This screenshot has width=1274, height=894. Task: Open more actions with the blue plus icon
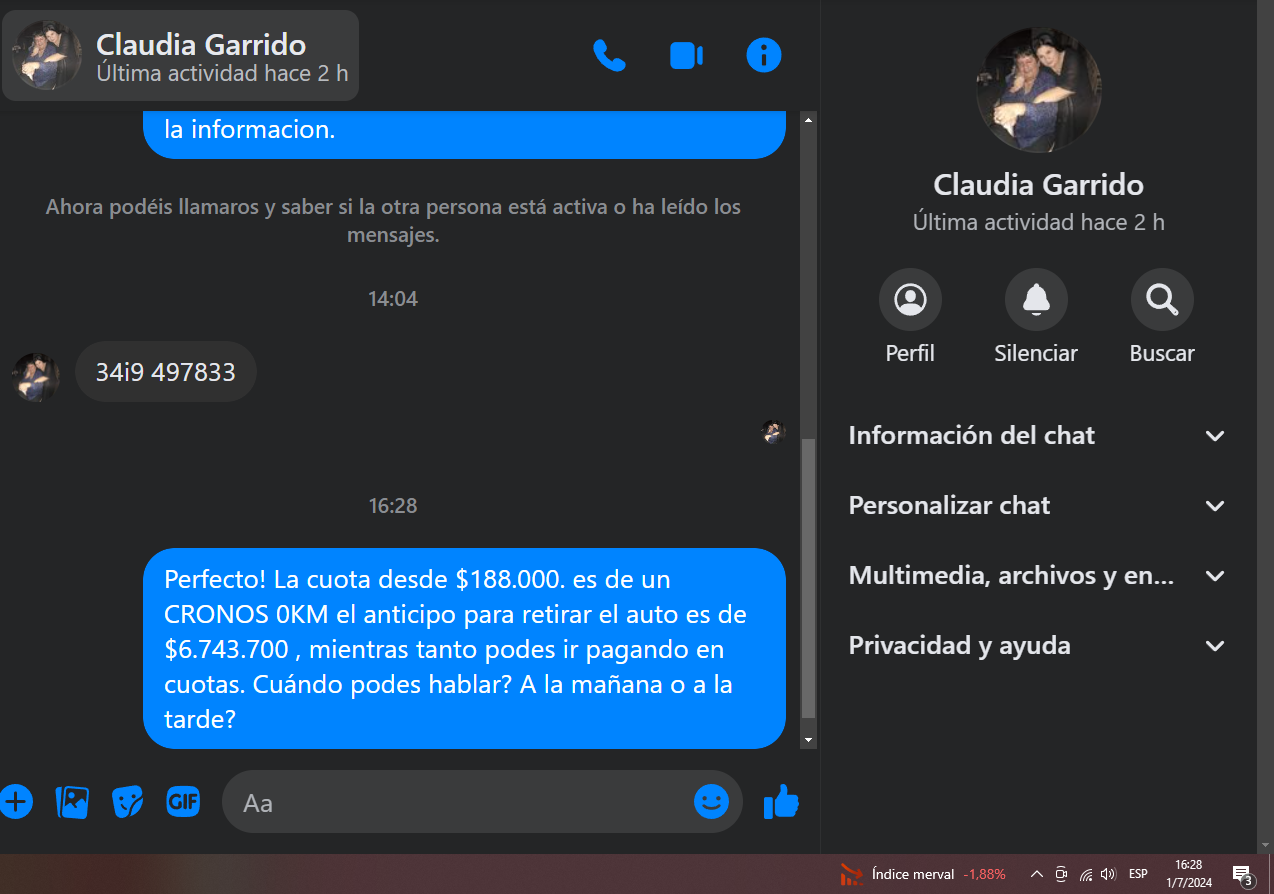point(15,802)
